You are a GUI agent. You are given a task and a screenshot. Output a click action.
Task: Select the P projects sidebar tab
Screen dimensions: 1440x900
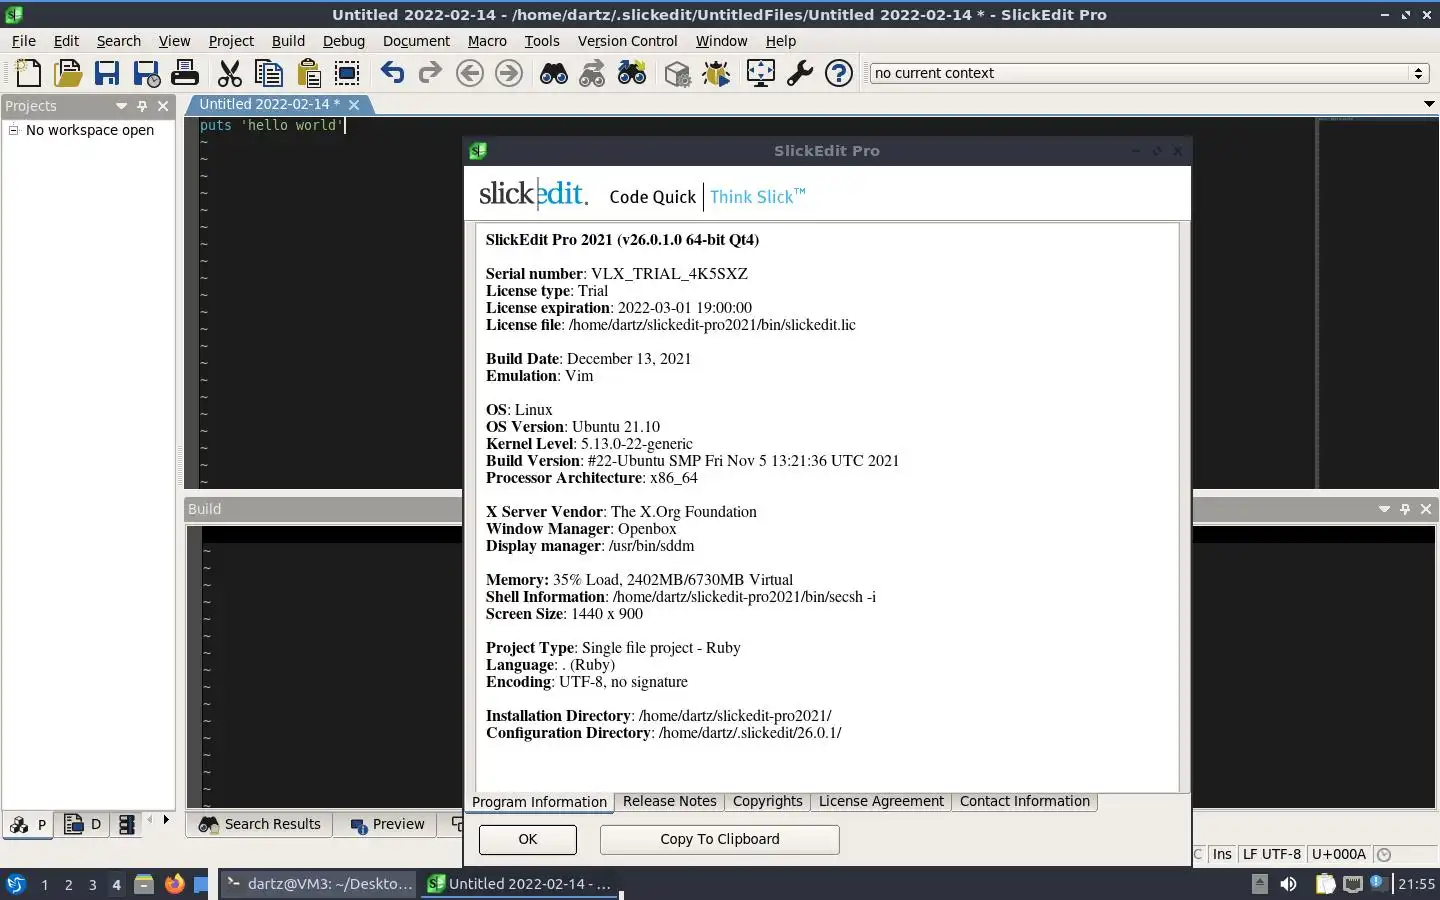click(28, 824)
